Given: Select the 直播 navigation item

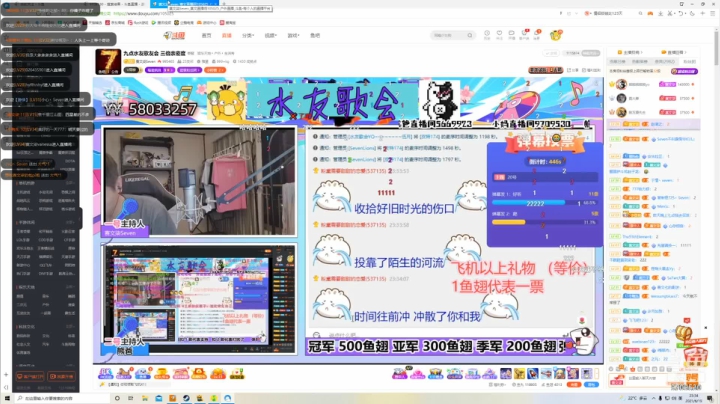Looking at the screenshot, I should (x=226, y=35).
